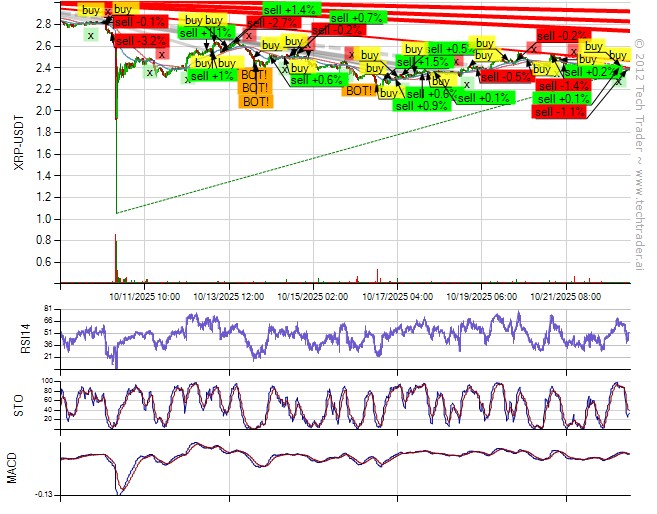This screenshot has height=514, width=657.
Task: Select the red 'sell -2.7%' label
Action: tap(271, 21)
